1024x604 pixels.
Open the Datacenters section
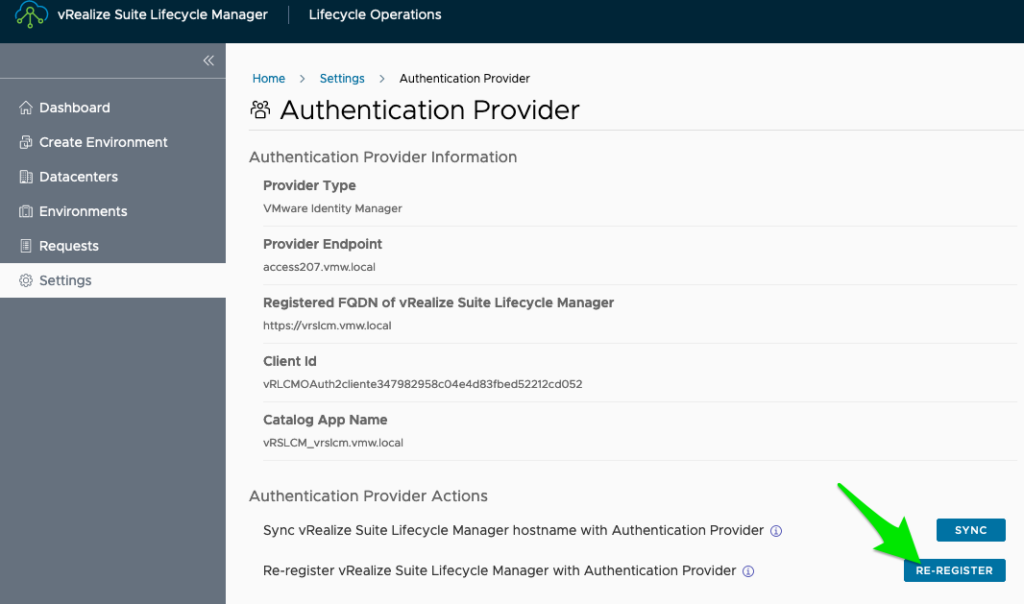113,177
